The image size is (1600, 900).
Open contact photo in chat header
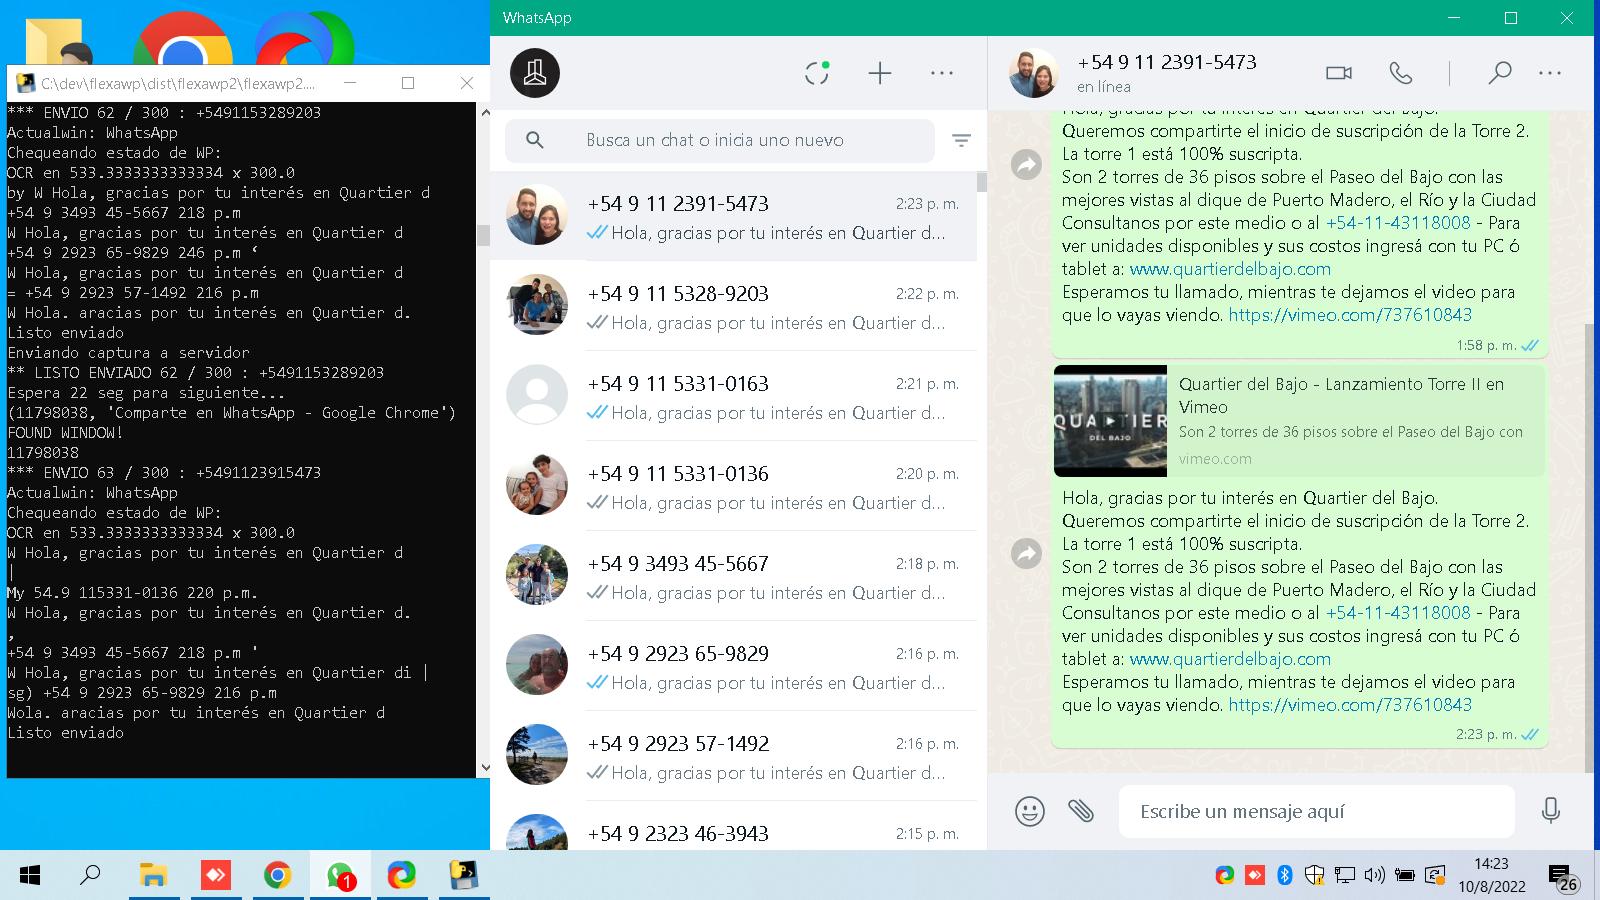pos(1034,73)
